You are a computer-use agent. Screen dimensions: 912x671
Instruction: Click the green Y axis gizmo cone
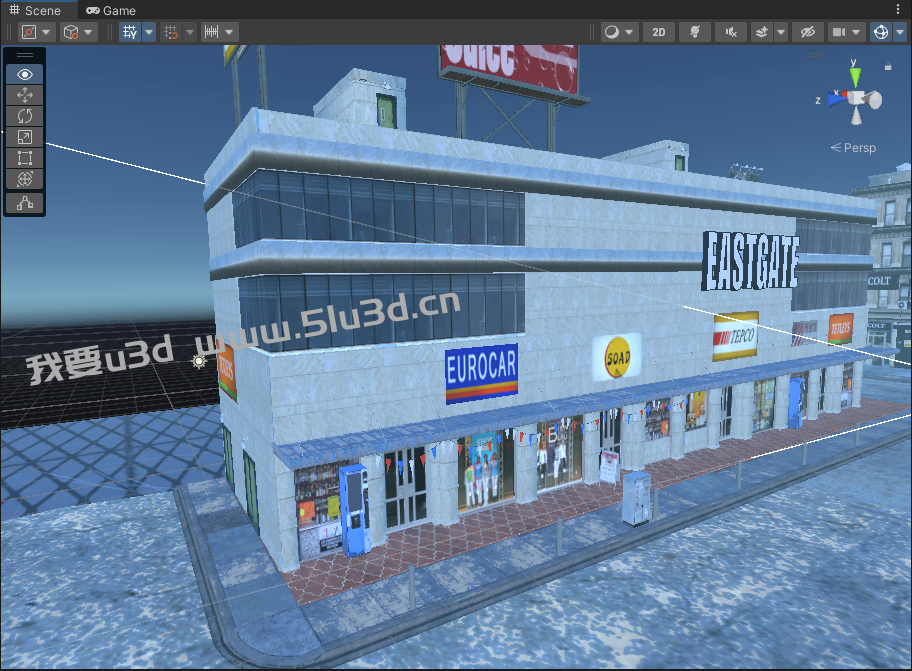tap(854, 77)
